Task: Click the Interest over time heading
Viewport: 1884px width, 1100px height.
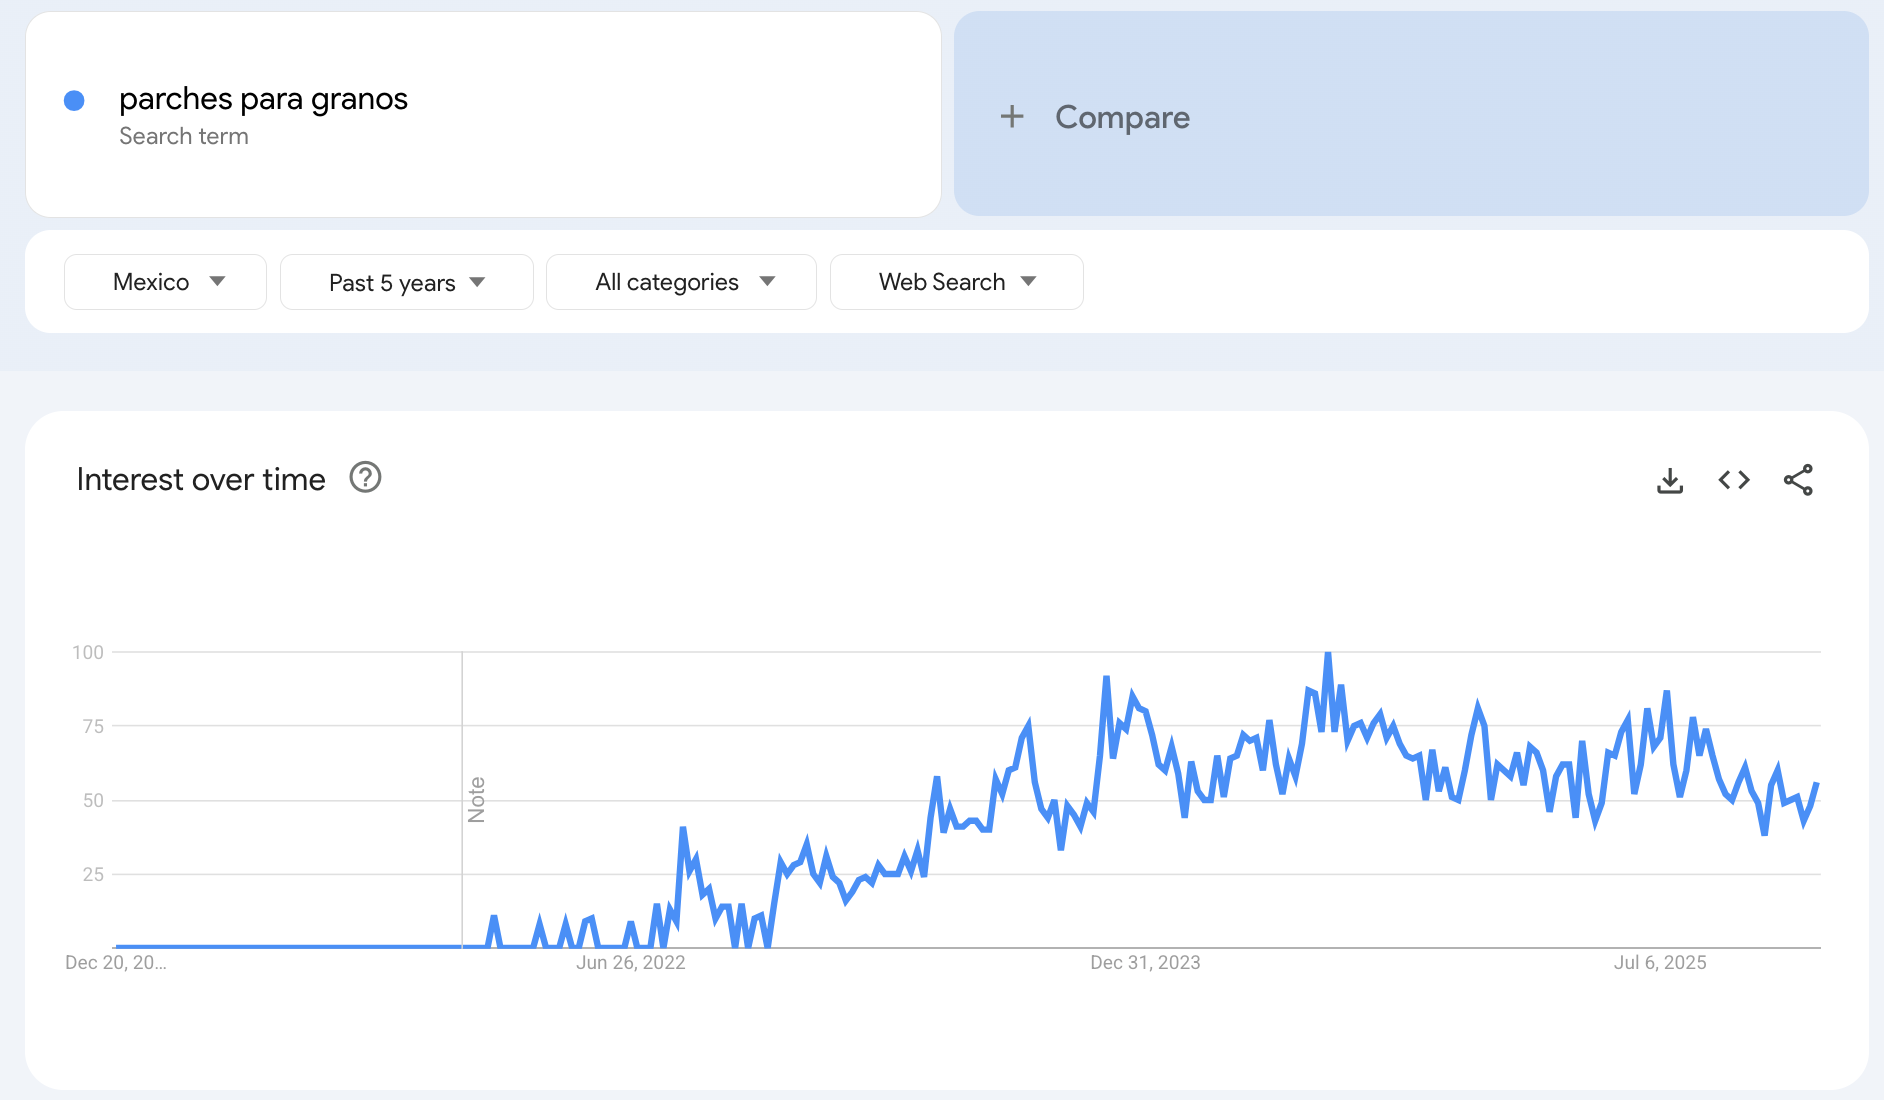Action: 201,480
